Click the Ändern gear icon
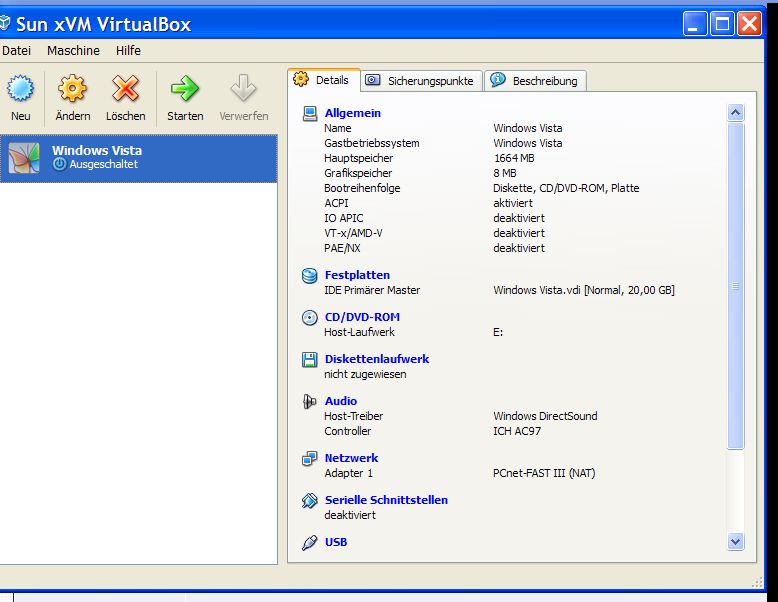 [x=72, y=90]
